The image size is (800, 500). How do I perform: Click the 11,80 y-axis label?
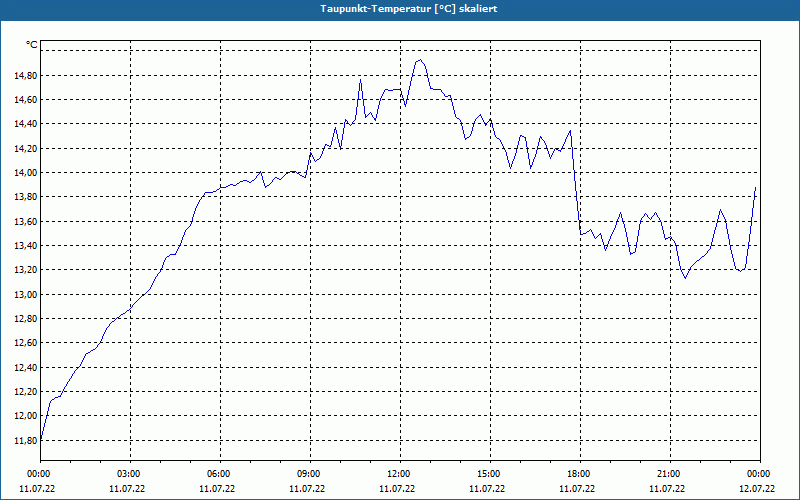[25, 440]
